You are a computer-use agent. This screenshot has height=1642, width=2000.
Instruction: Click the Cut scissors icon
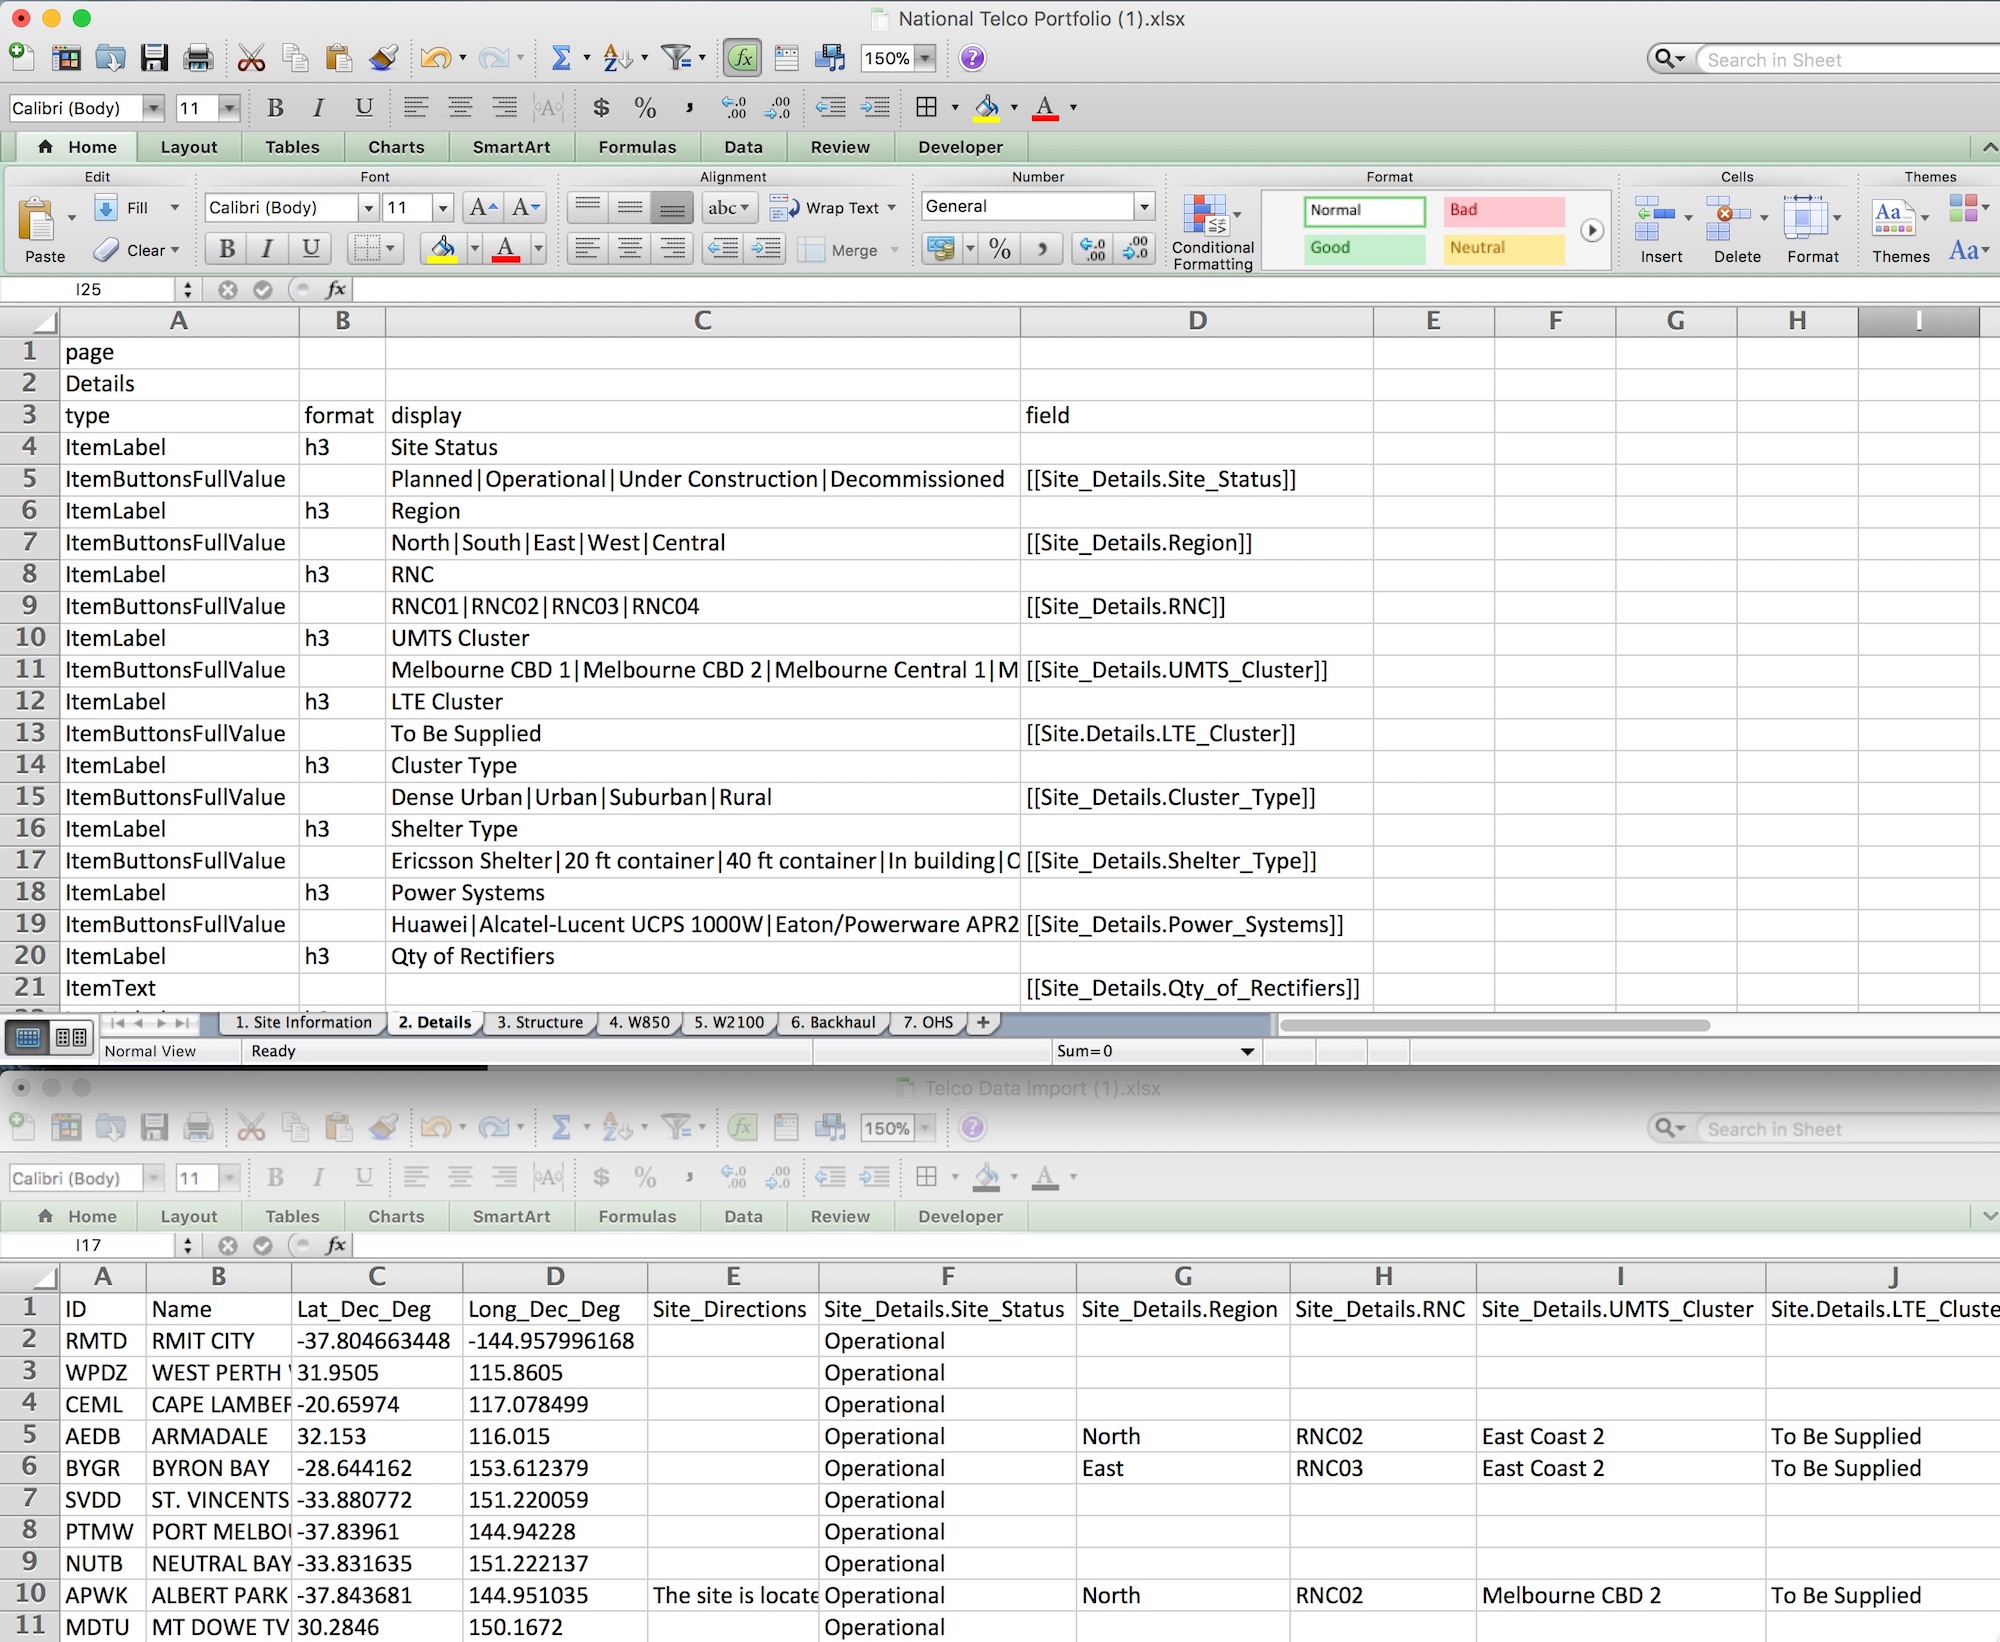tap(251, 58)
